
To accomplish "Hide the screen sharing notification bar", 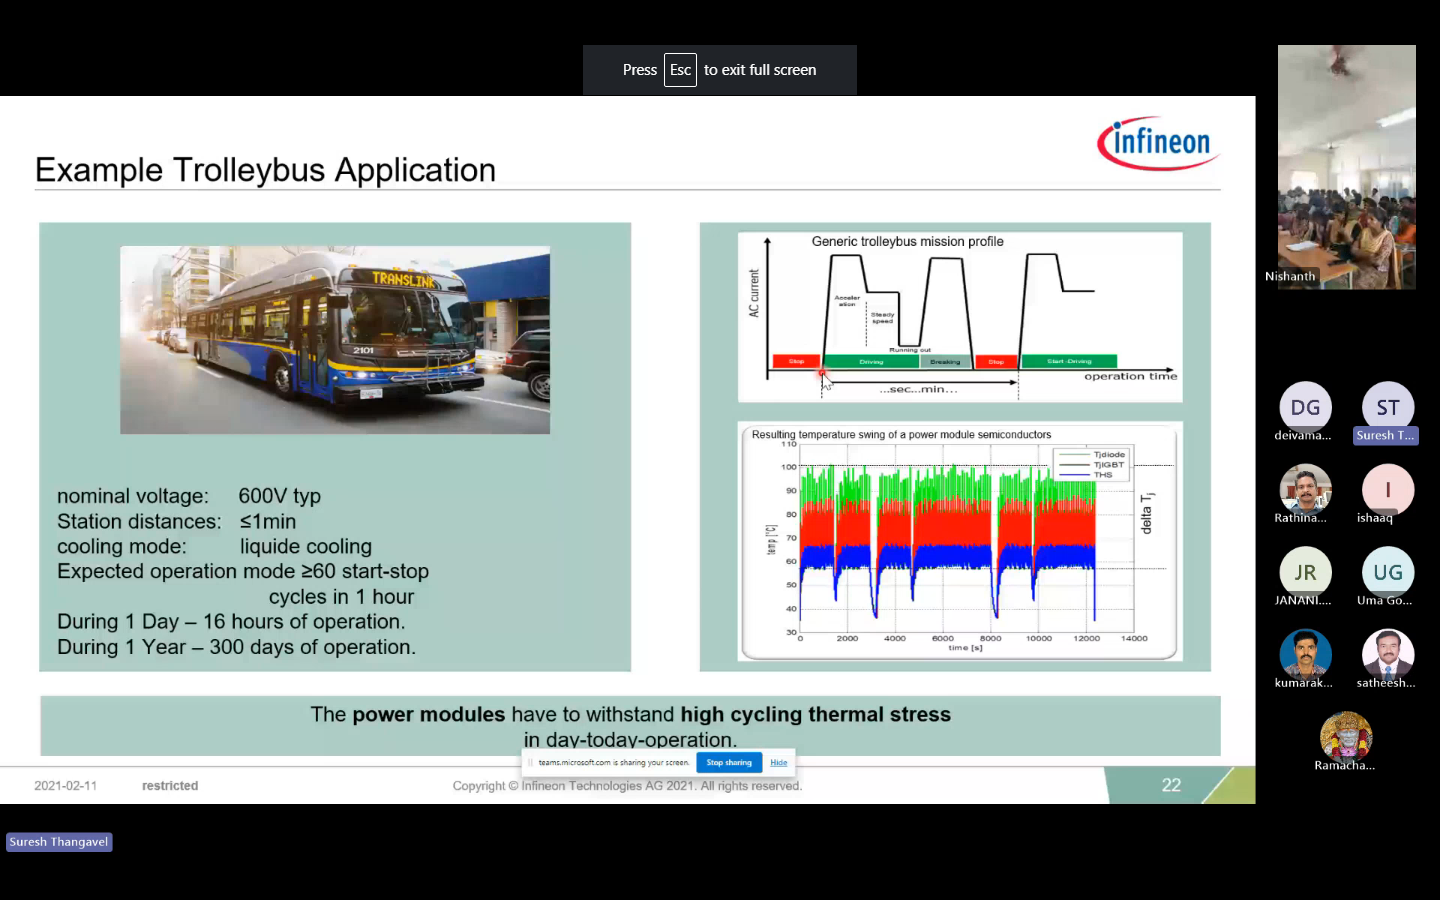I will (778, 762).
